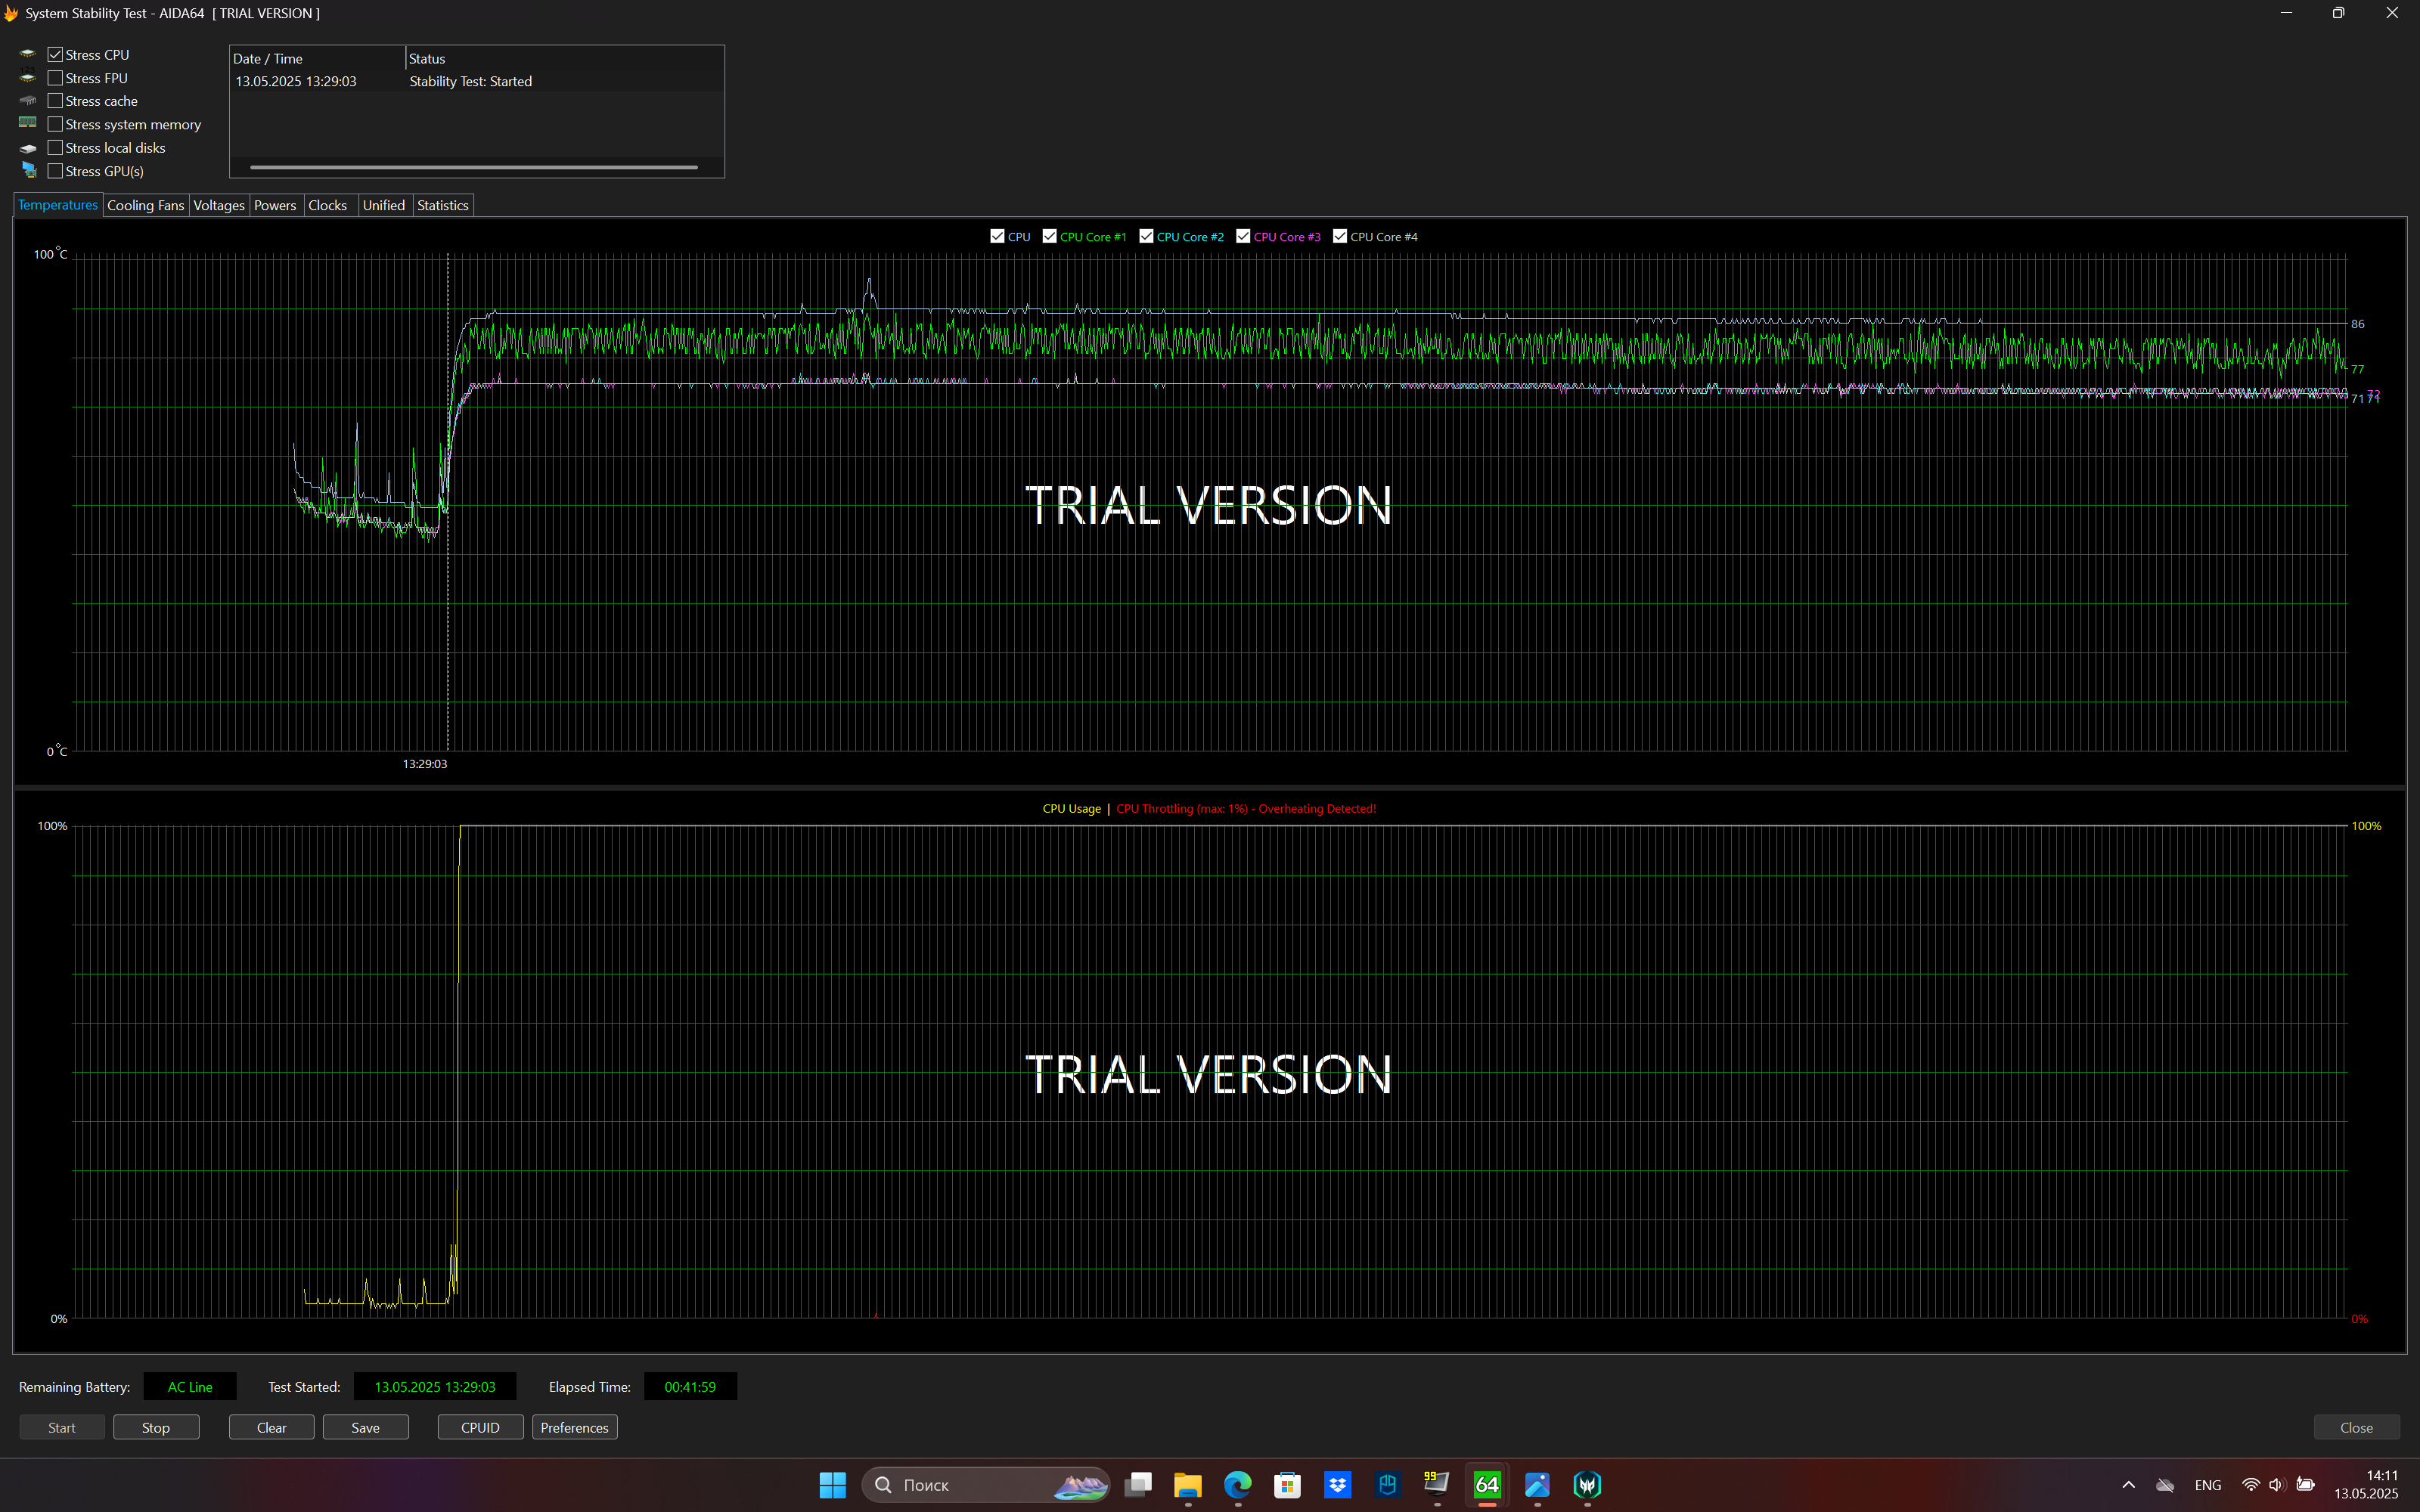Click the 13:29:03 timeline marker label
This screenshot has height=1512, width=2420.
pos(425,764)
